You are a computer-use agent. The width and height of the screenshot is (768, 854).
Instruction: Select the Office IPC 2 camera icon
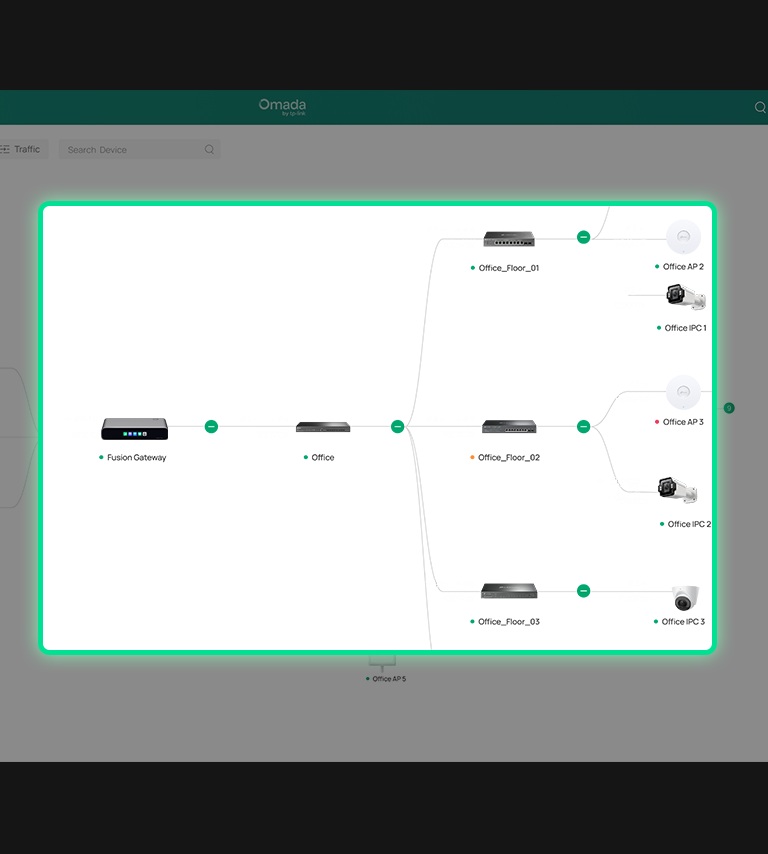tap(677, 490)
